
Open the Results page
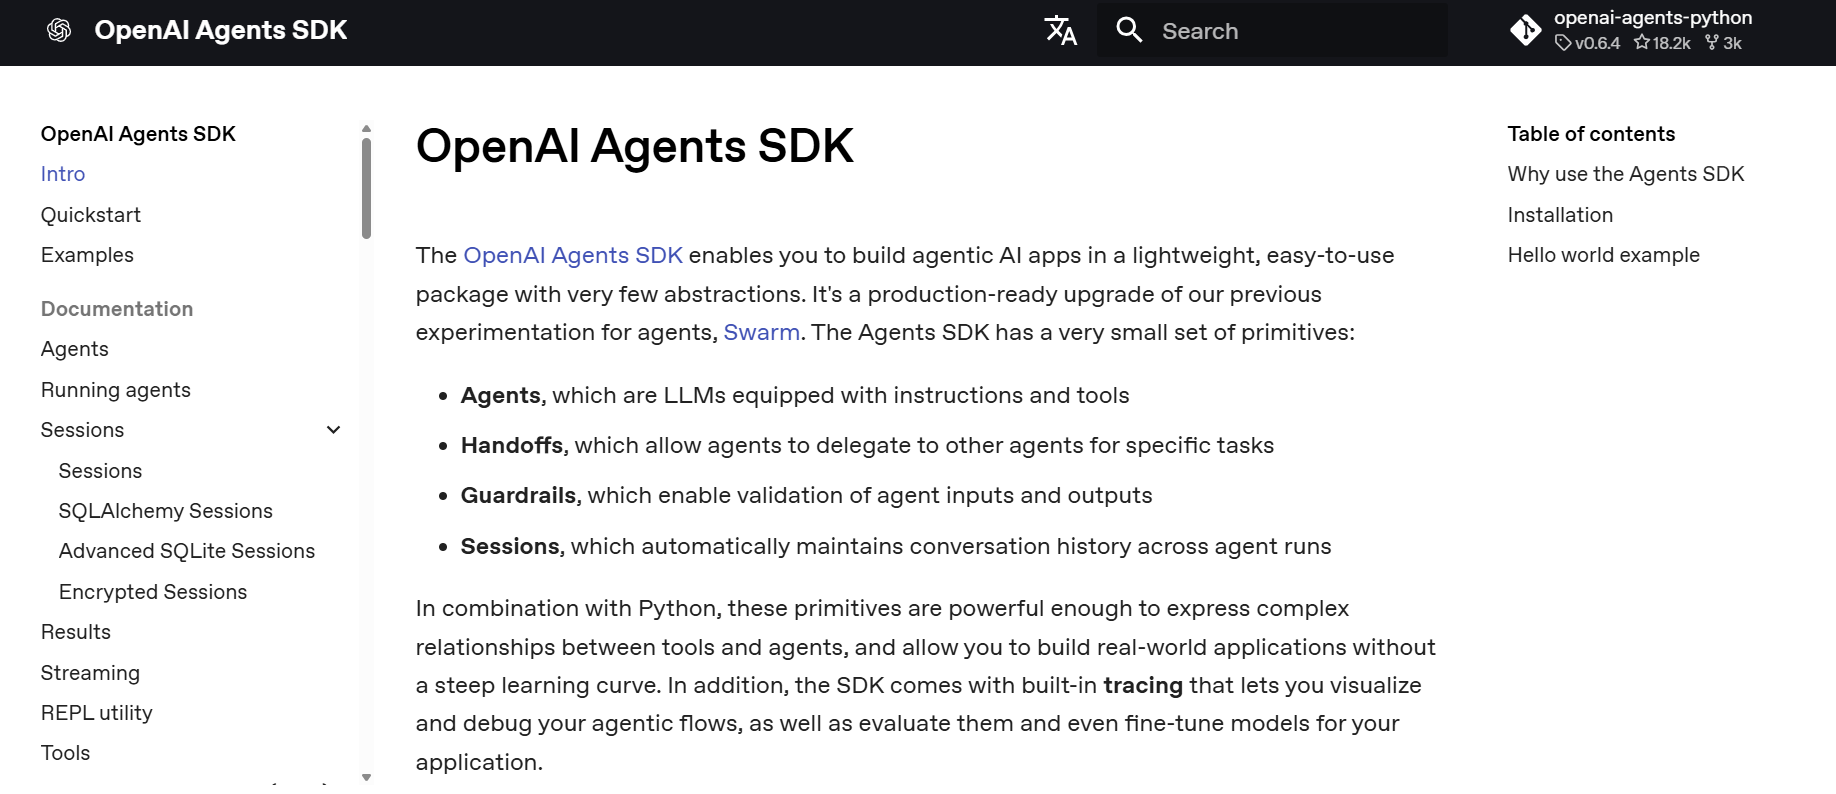[76, 632]
